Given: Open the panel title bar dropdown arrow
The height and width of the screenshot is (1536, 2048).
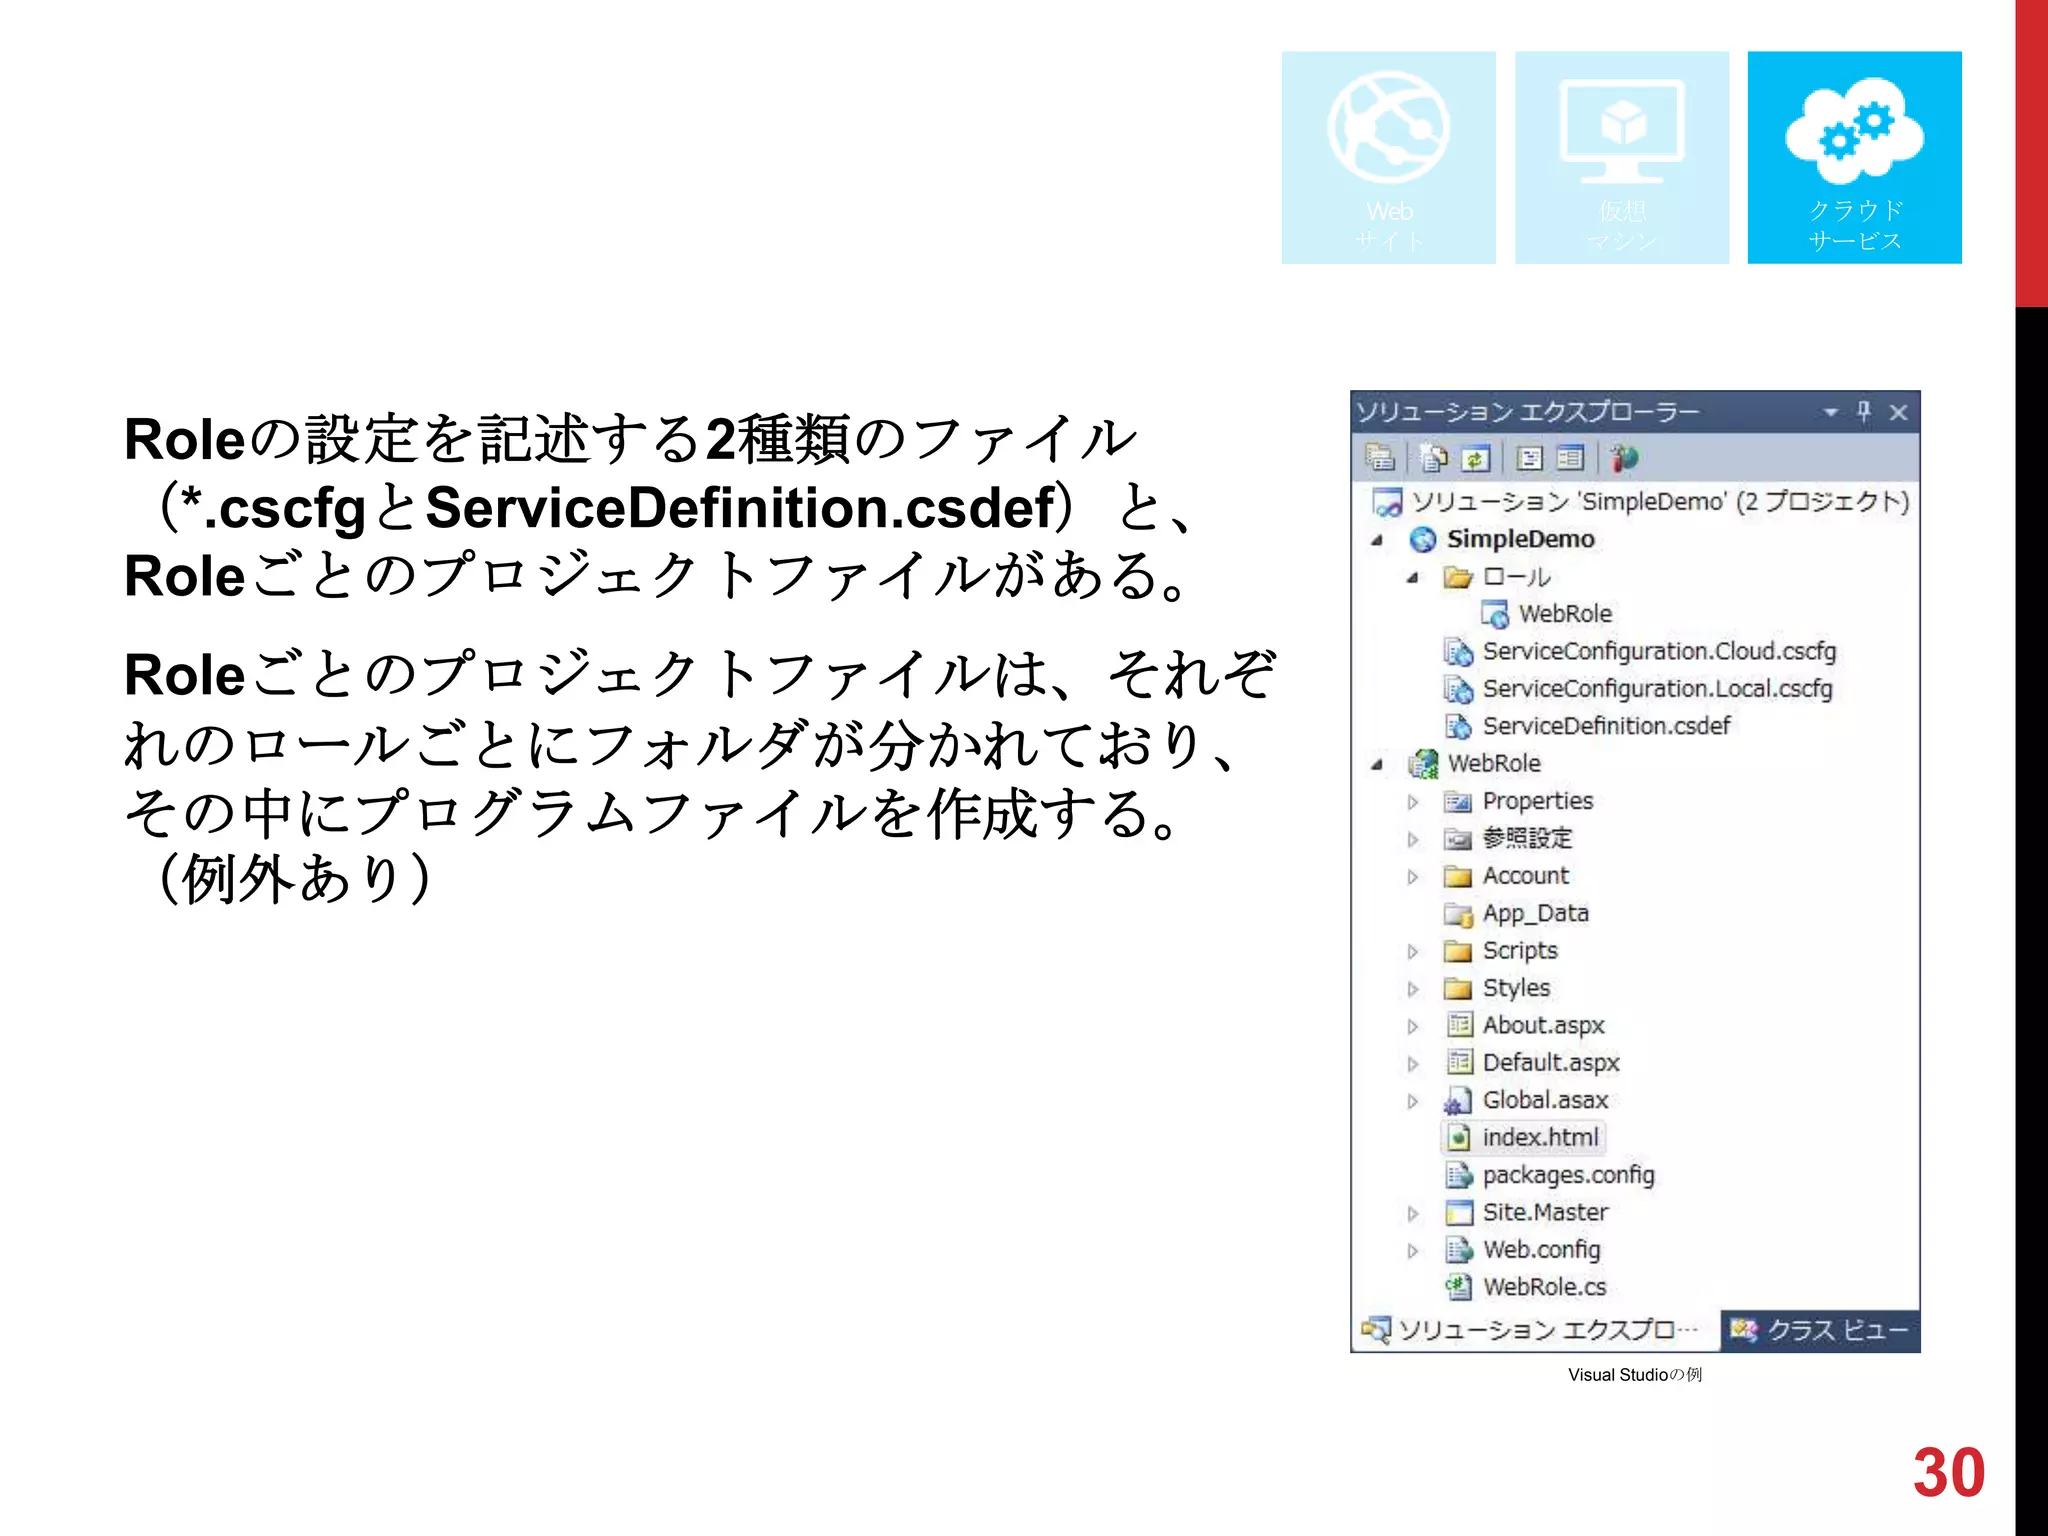Looking at the screenshot, I should coord(1830,412).
